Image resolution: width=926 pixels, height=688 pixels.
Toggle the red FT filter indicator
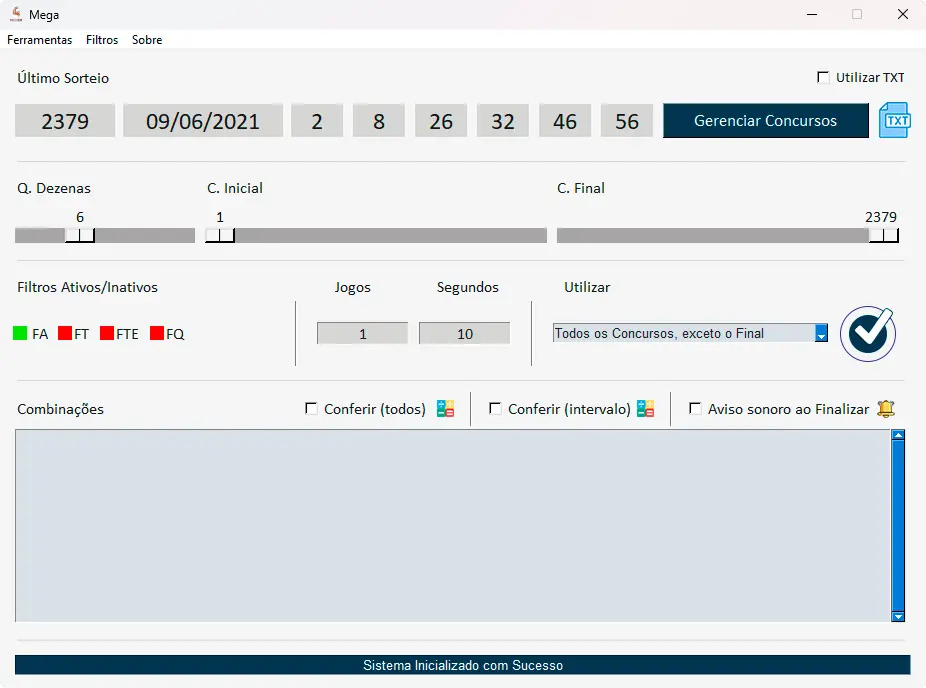pos(65,334)
